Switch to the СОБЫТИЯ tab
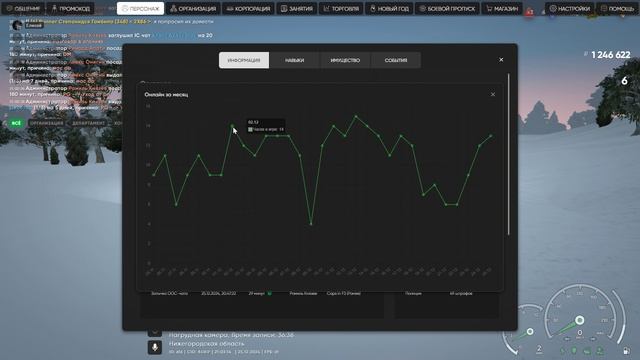 pos(396,60)
